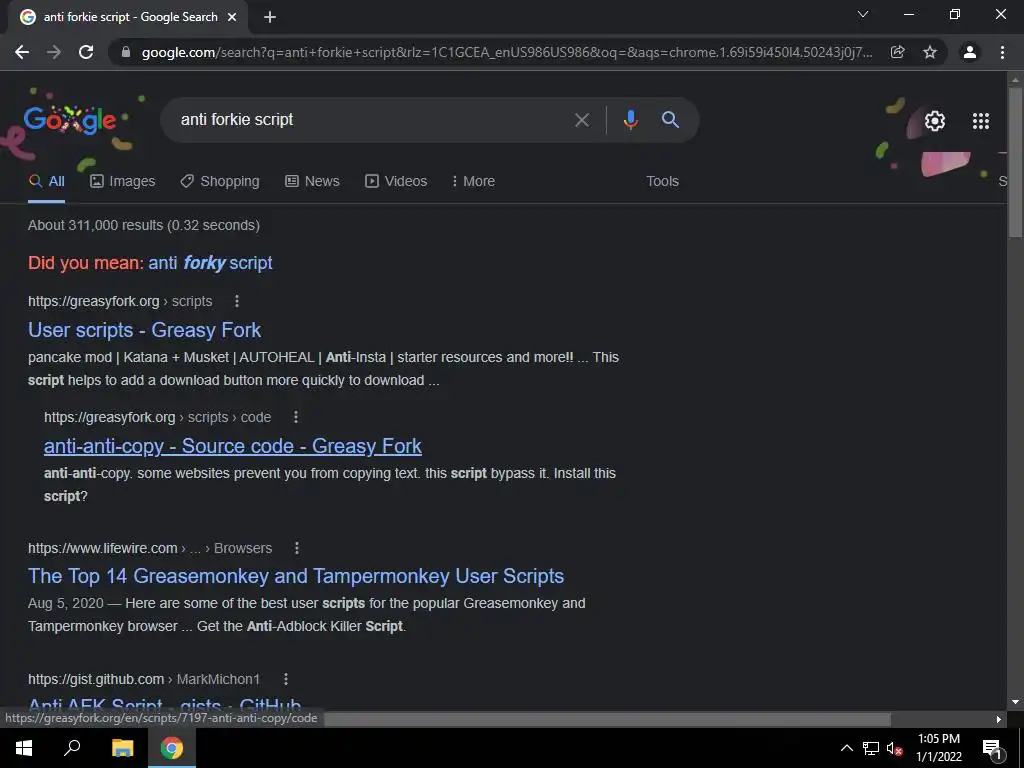Click the lock icon in address bar
1024x768 pixels.
pos(126,52)
